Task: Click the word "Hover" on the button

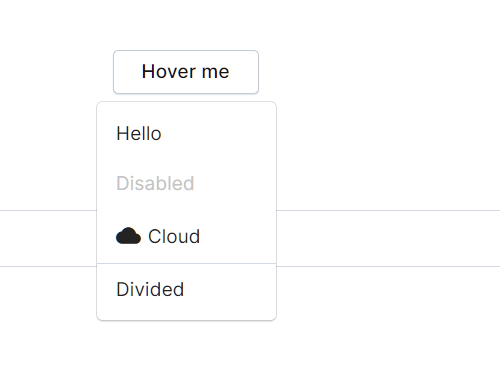Action: pos(169,71)
